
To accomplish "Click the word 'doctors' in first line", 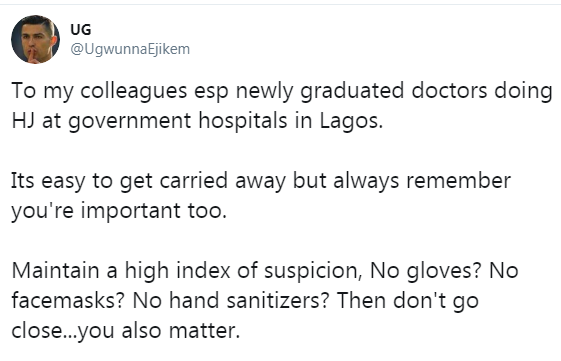I will pyautogui.click(x=449, y=91).
